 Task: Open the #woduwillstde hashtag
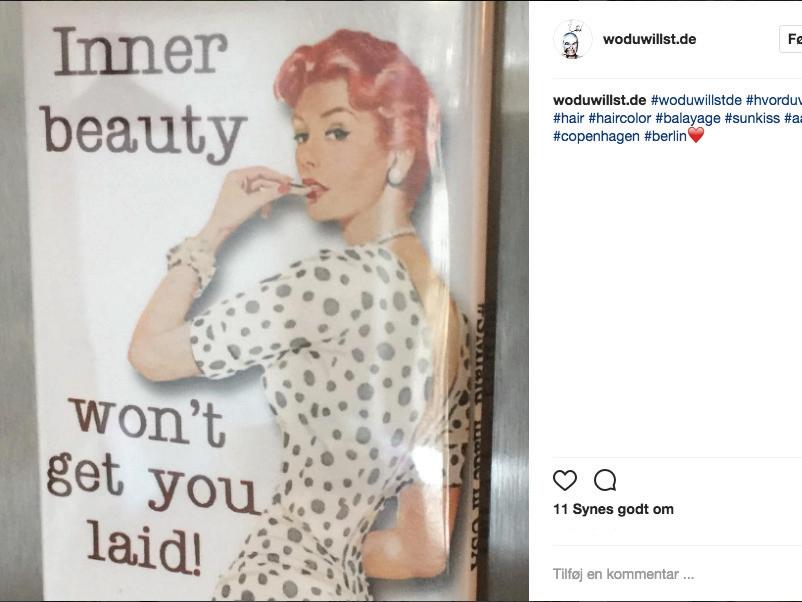coord(696,100)
